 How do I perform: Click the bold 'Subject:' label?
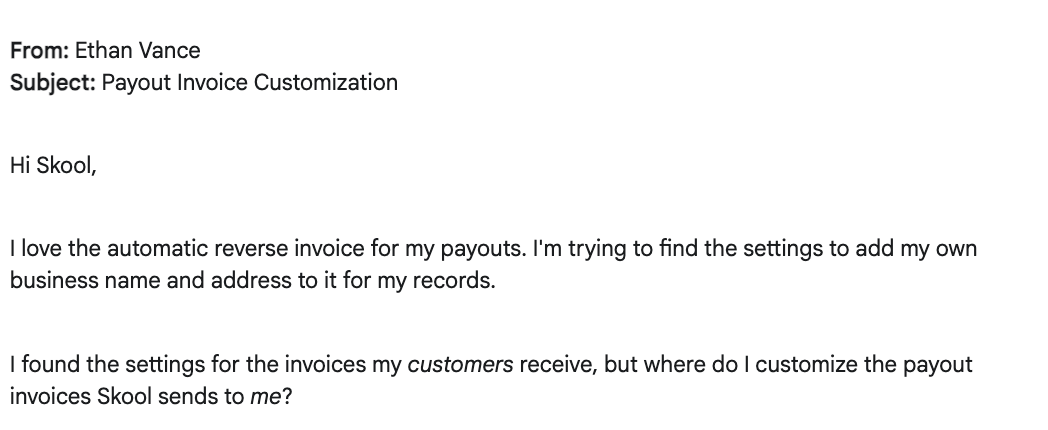(53, 83)
